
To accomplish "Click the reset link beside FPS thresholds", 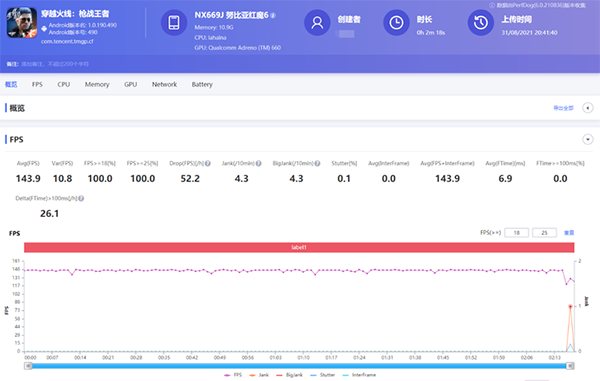I will tap(569, 233).
